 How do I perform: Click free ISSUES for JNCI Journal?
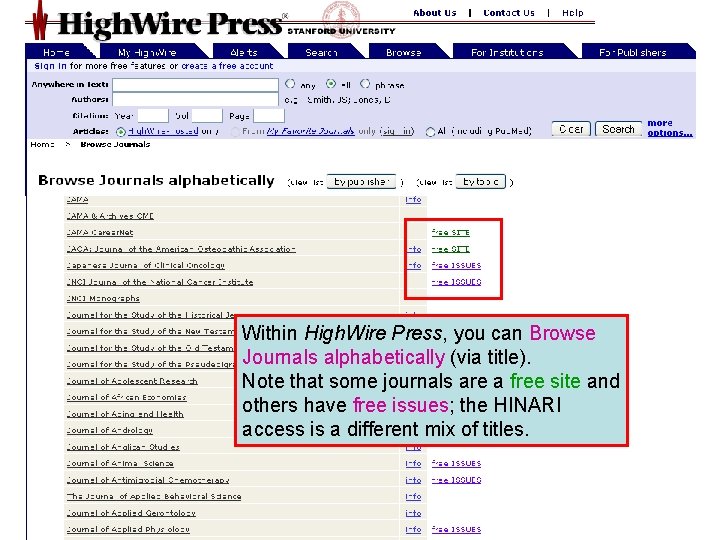coord(456,282)
